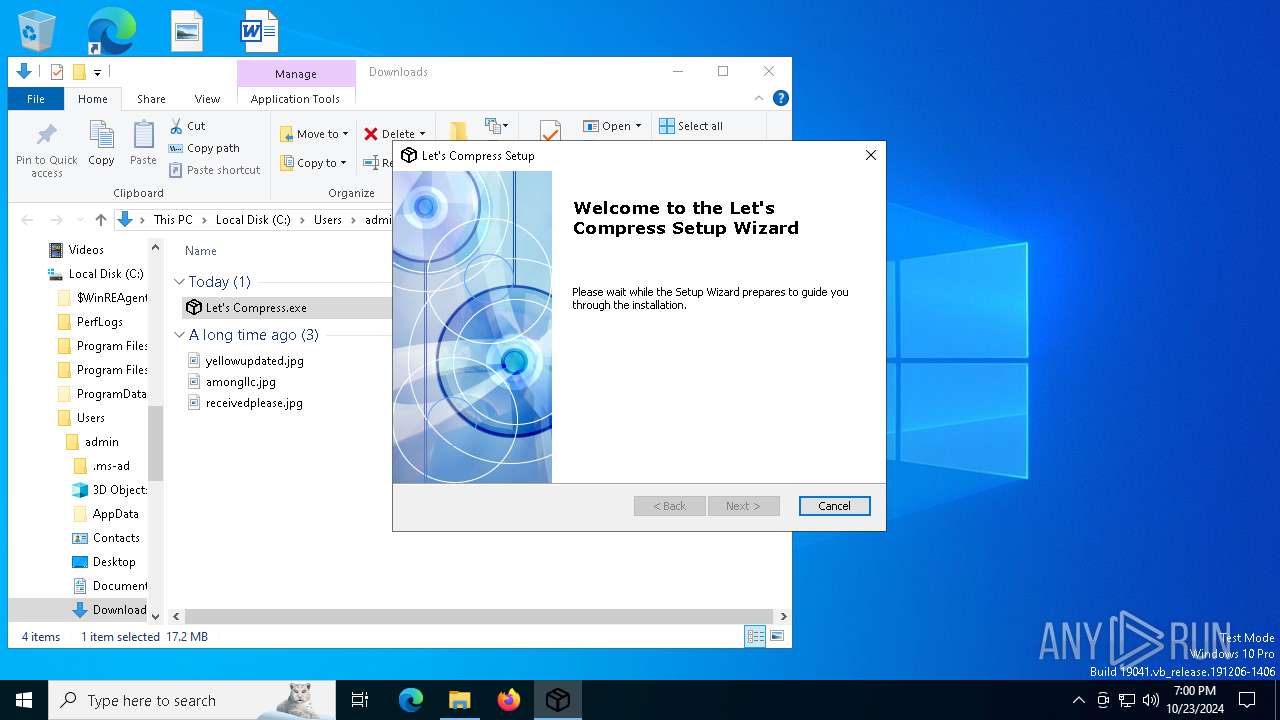1280x720 pixels.
Task: Open the notification center icon
Action: 1247,700
